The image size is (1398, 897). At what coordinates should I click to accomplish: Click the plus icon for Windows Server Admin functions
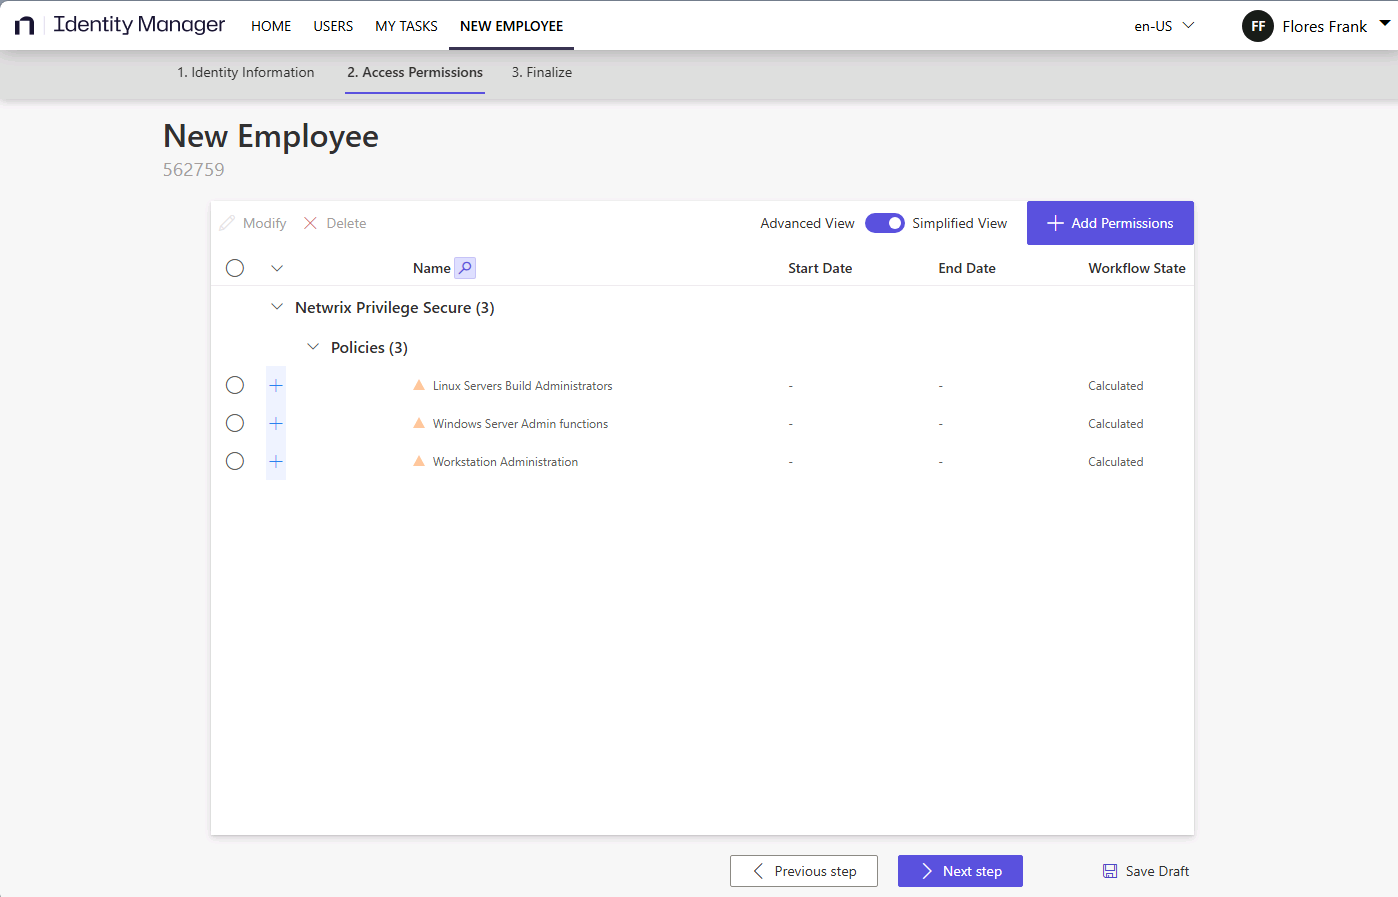tap(276, 424)
